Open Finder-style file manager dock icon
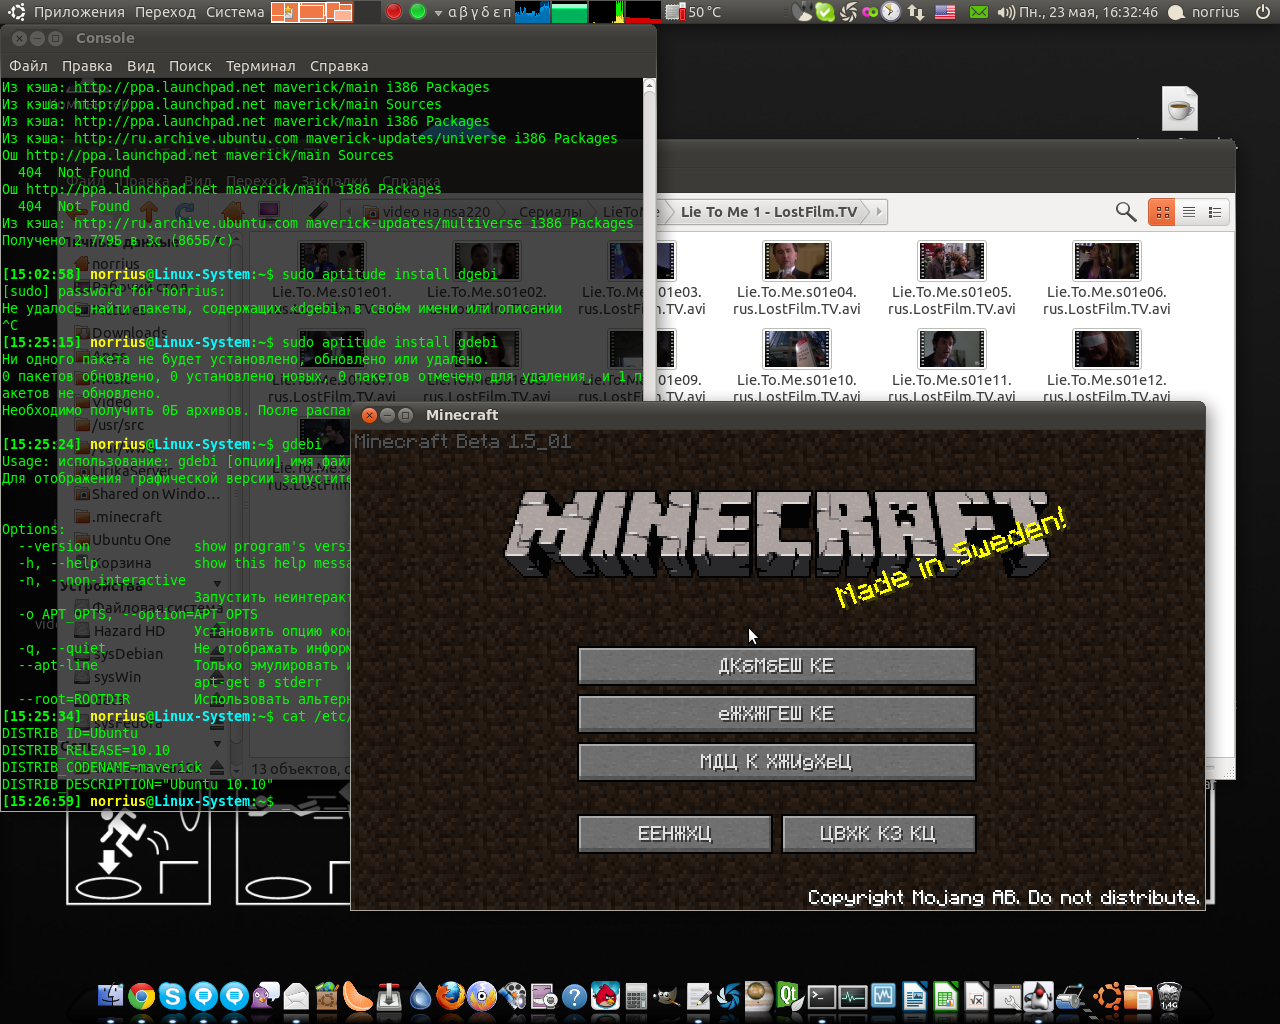Image resolution: width=1280 pixels, height=1024 pixels. point(111,996)
